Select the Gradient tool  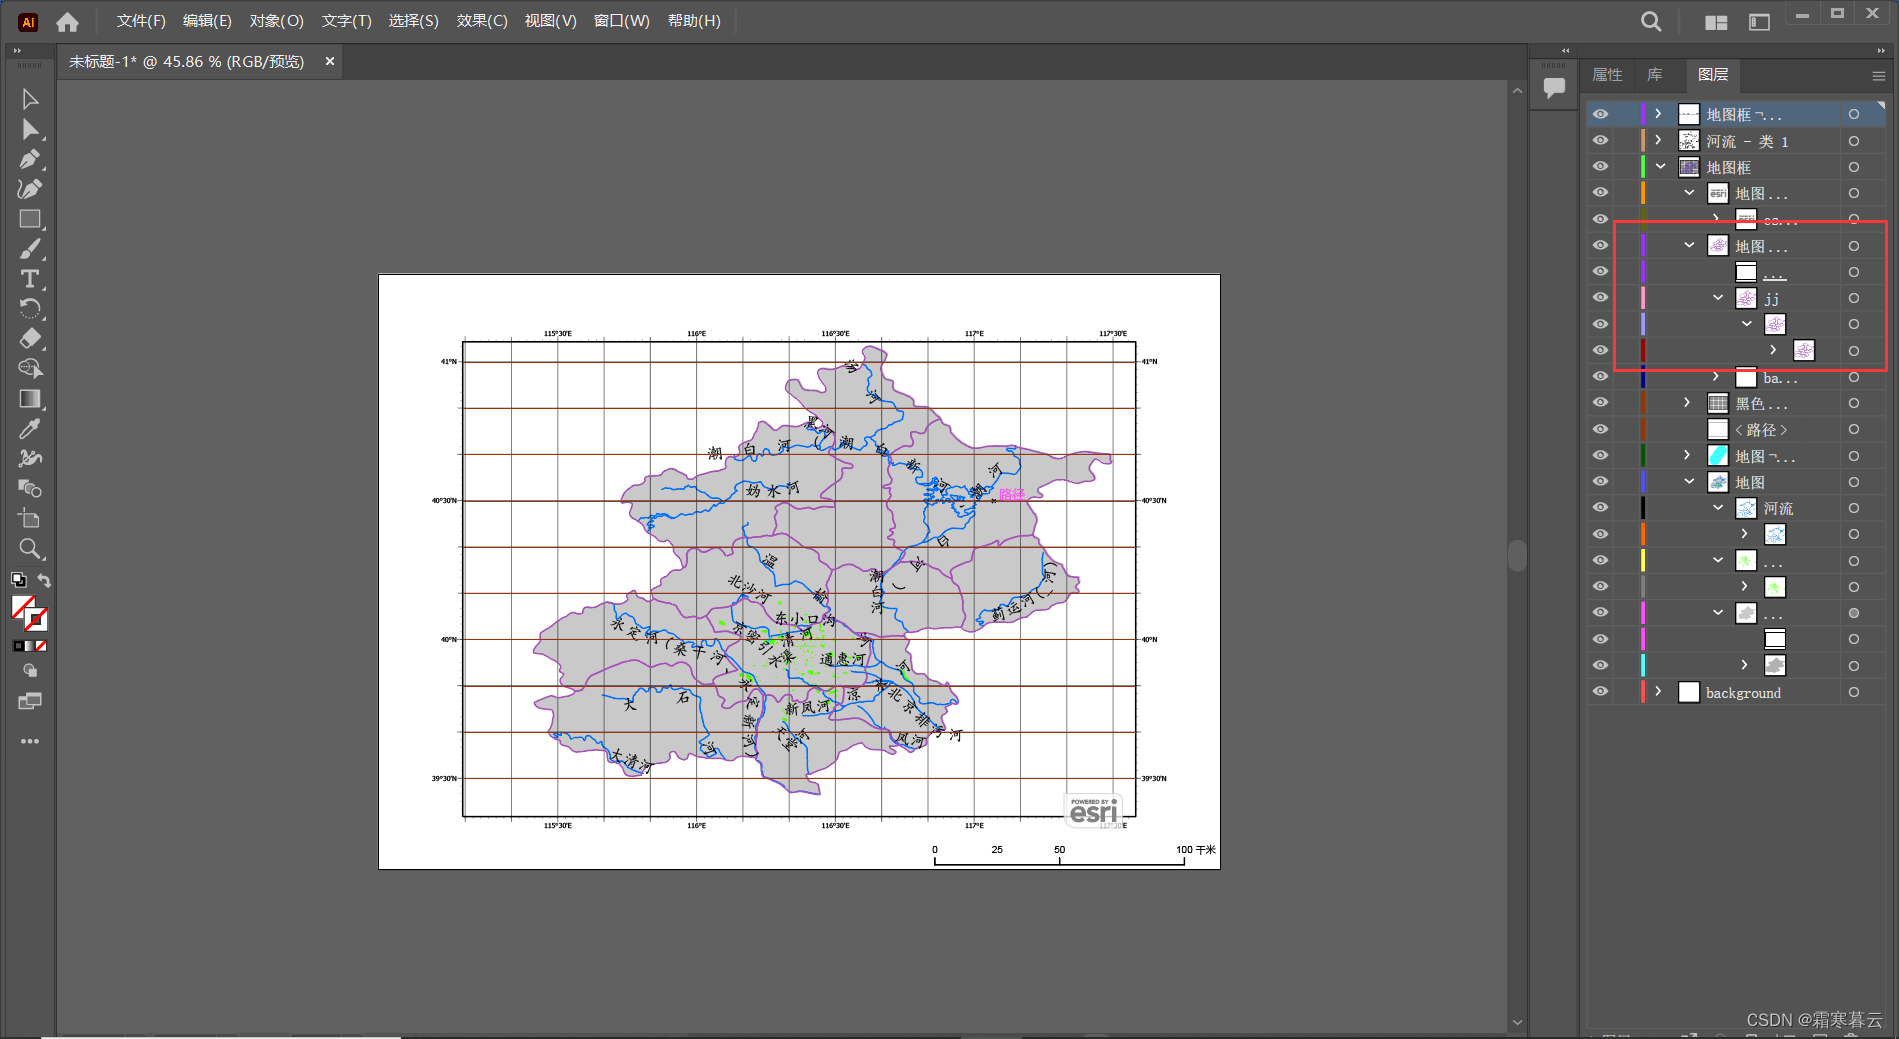click(30, 399)
